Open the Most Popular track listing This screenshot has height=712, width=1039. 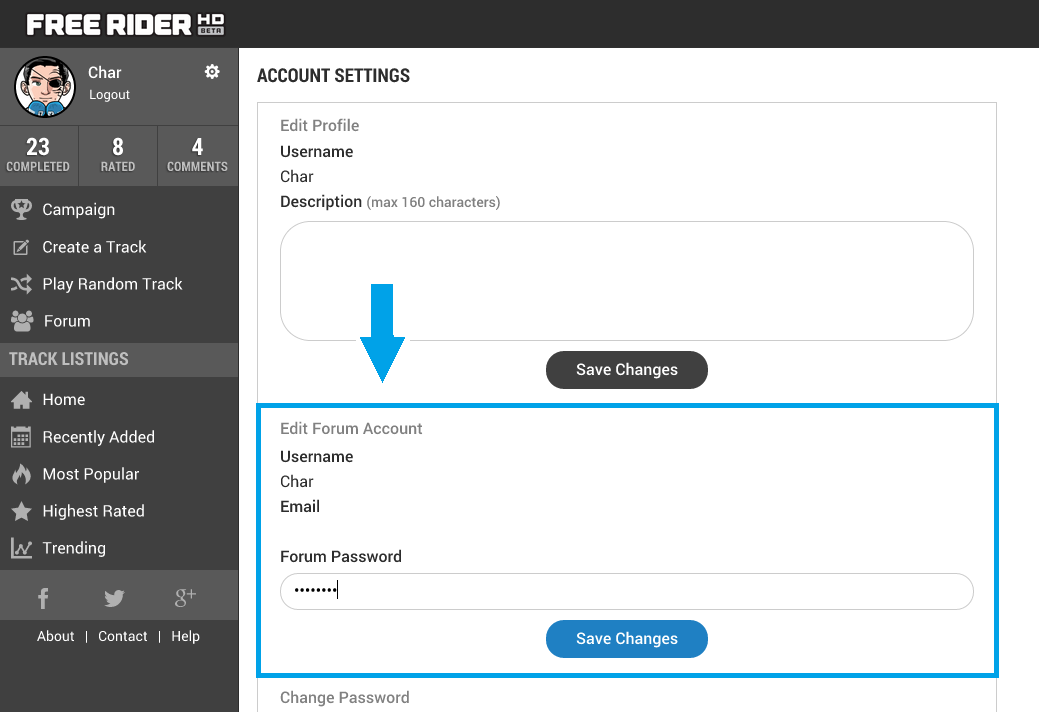click(x=90, y=474)
